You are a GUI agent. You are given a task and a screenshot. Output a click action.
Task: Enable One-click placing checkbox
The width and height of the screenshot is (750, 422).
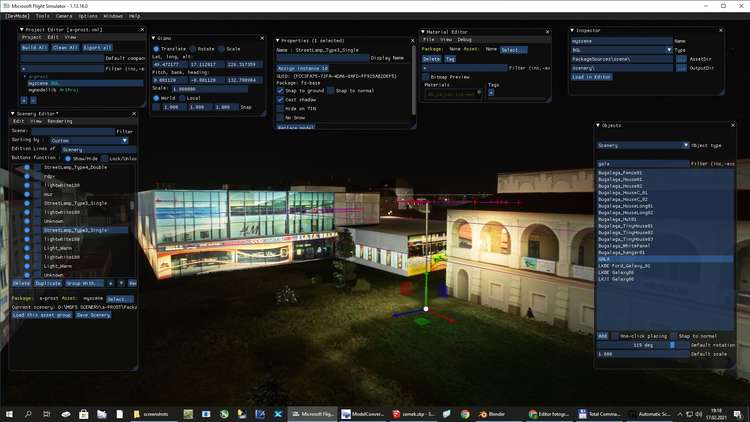(x=615, y=336)
